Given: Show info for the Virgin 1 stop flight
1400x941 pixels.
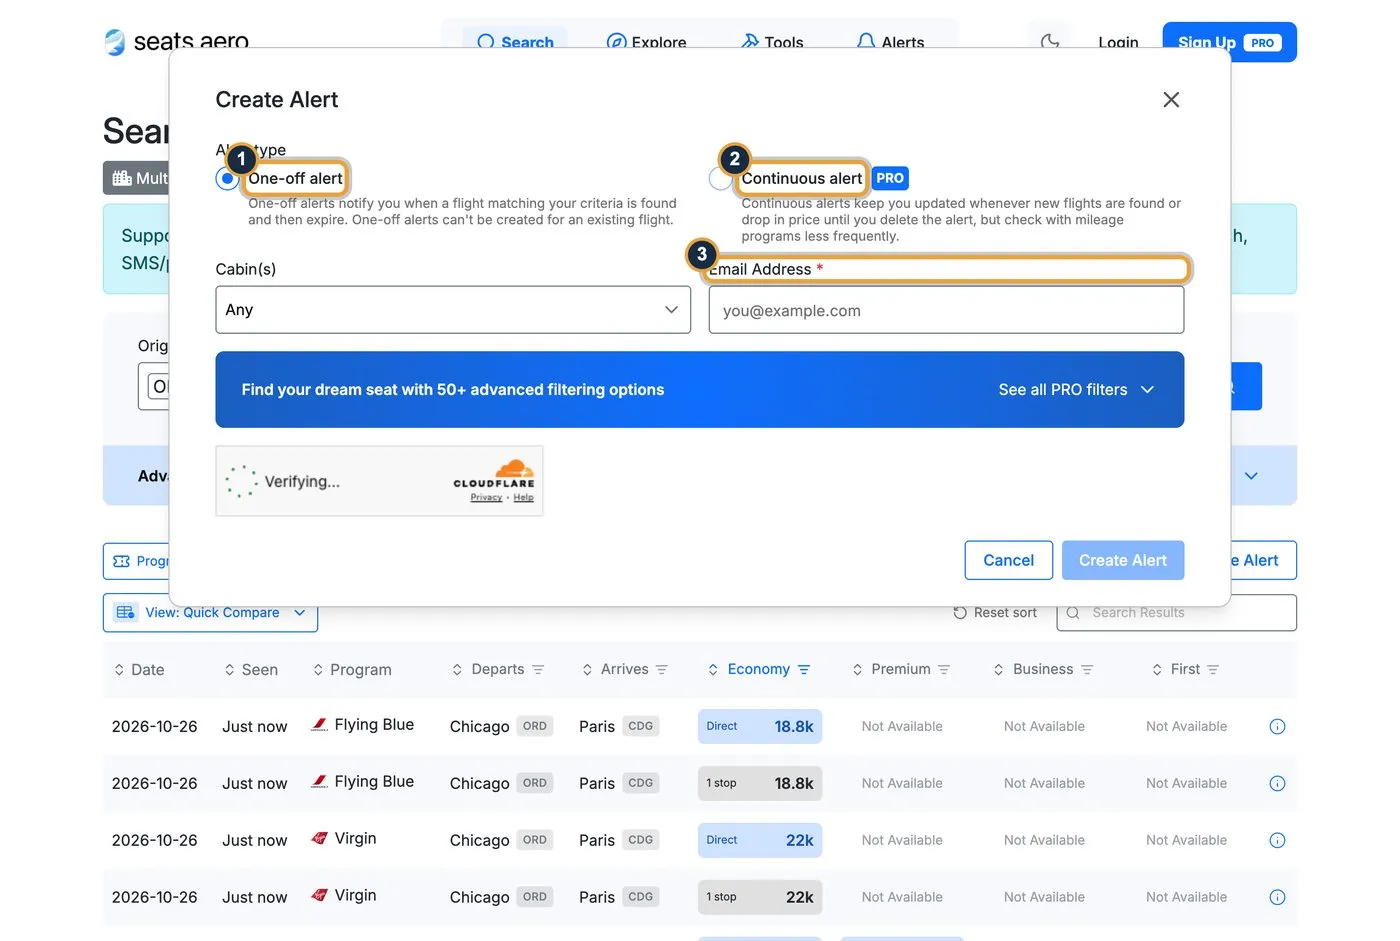Looking at the screenshot, I should (x=1277, y=898).
